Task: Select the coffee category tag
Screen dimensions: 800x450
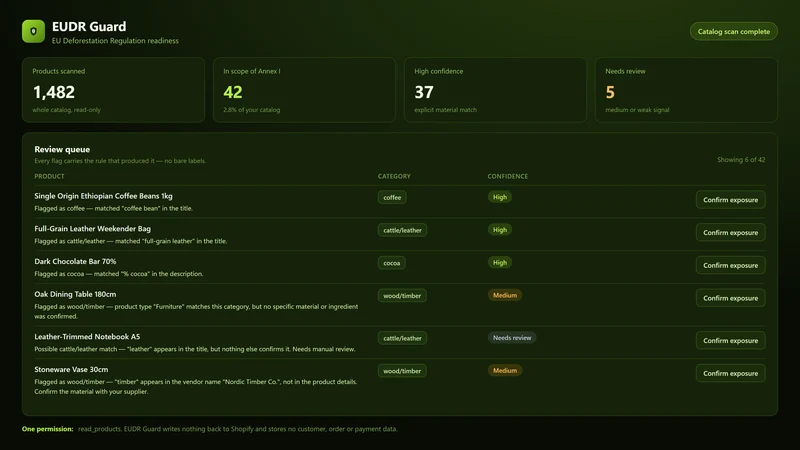Action: point(392,197)
